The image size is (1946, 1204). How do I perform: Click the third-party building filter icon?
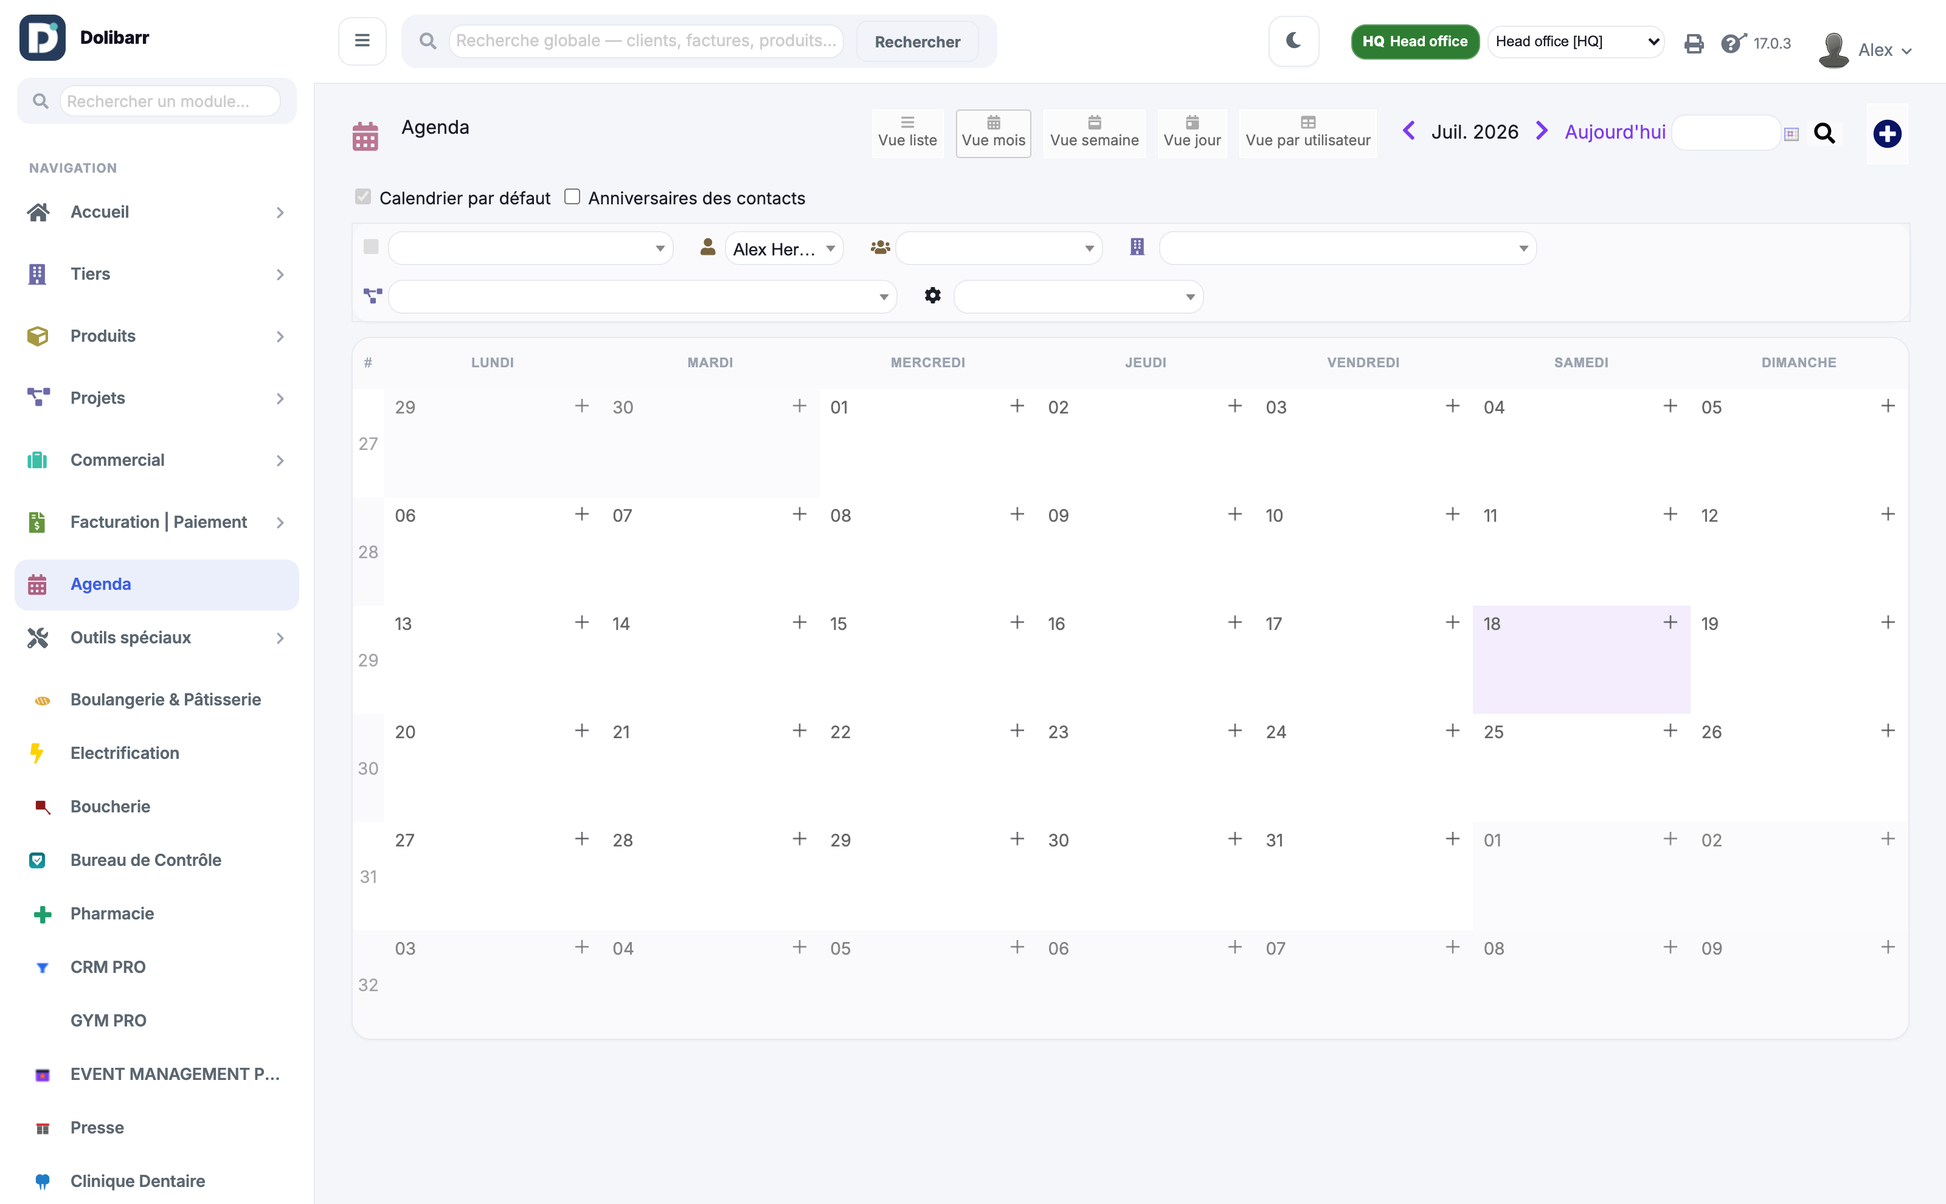[1137, 247]
